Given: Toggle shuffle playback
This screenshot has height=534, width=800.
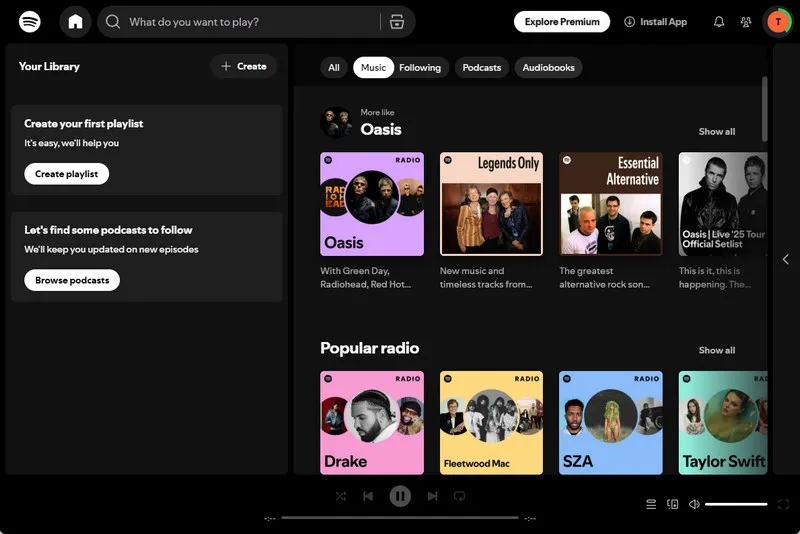Looking at the screenshot, I should point(341,496).
